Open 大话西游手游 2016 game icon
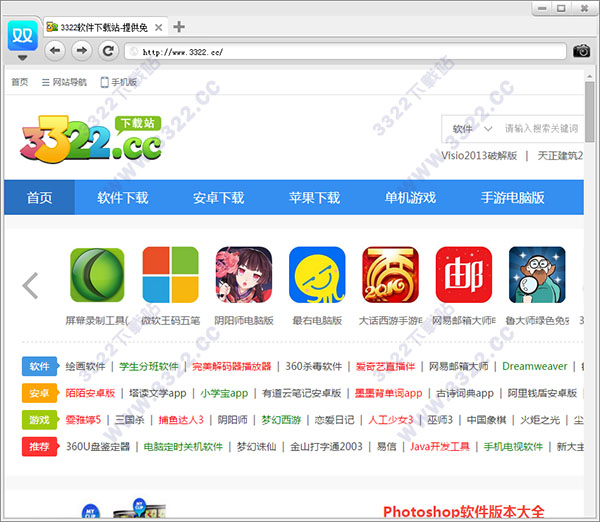 [x=390, y=275]
